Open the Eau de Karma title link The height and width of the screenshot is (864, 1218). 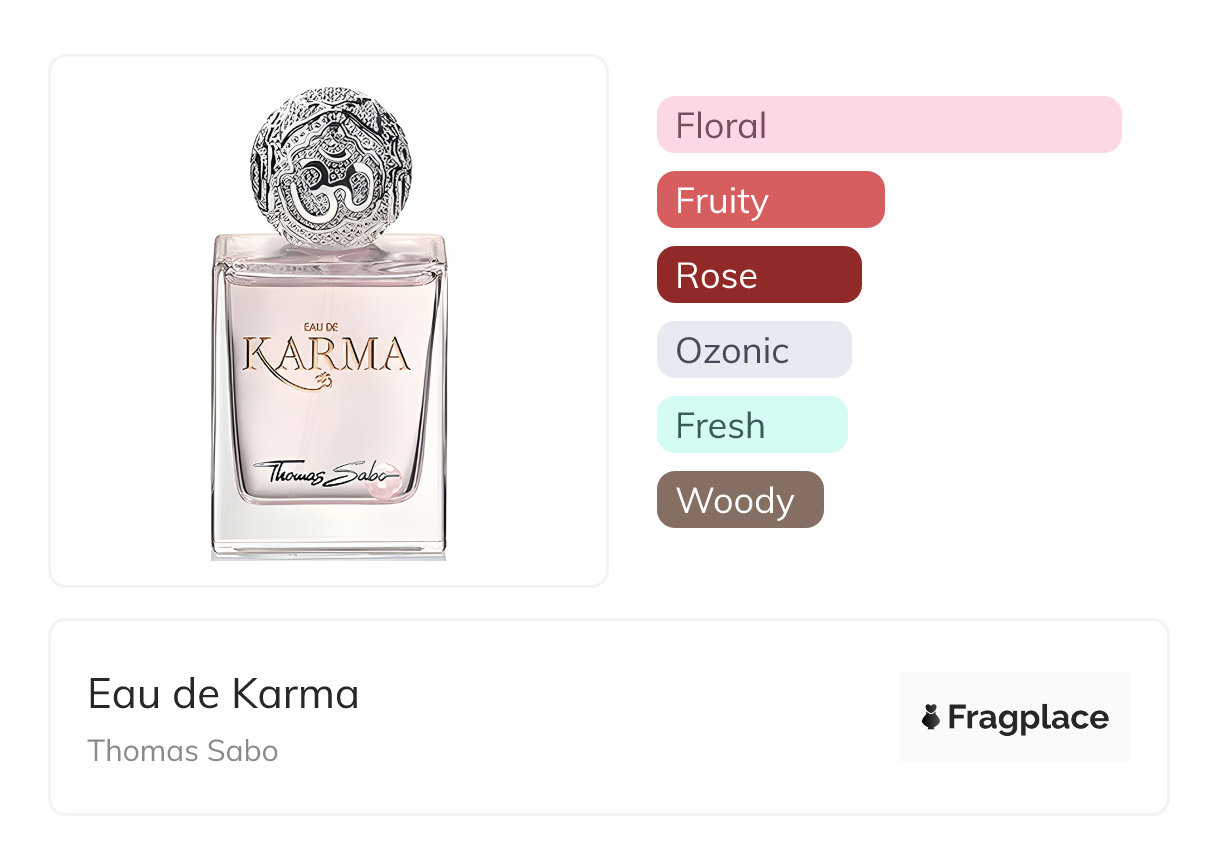click(223, 693)
